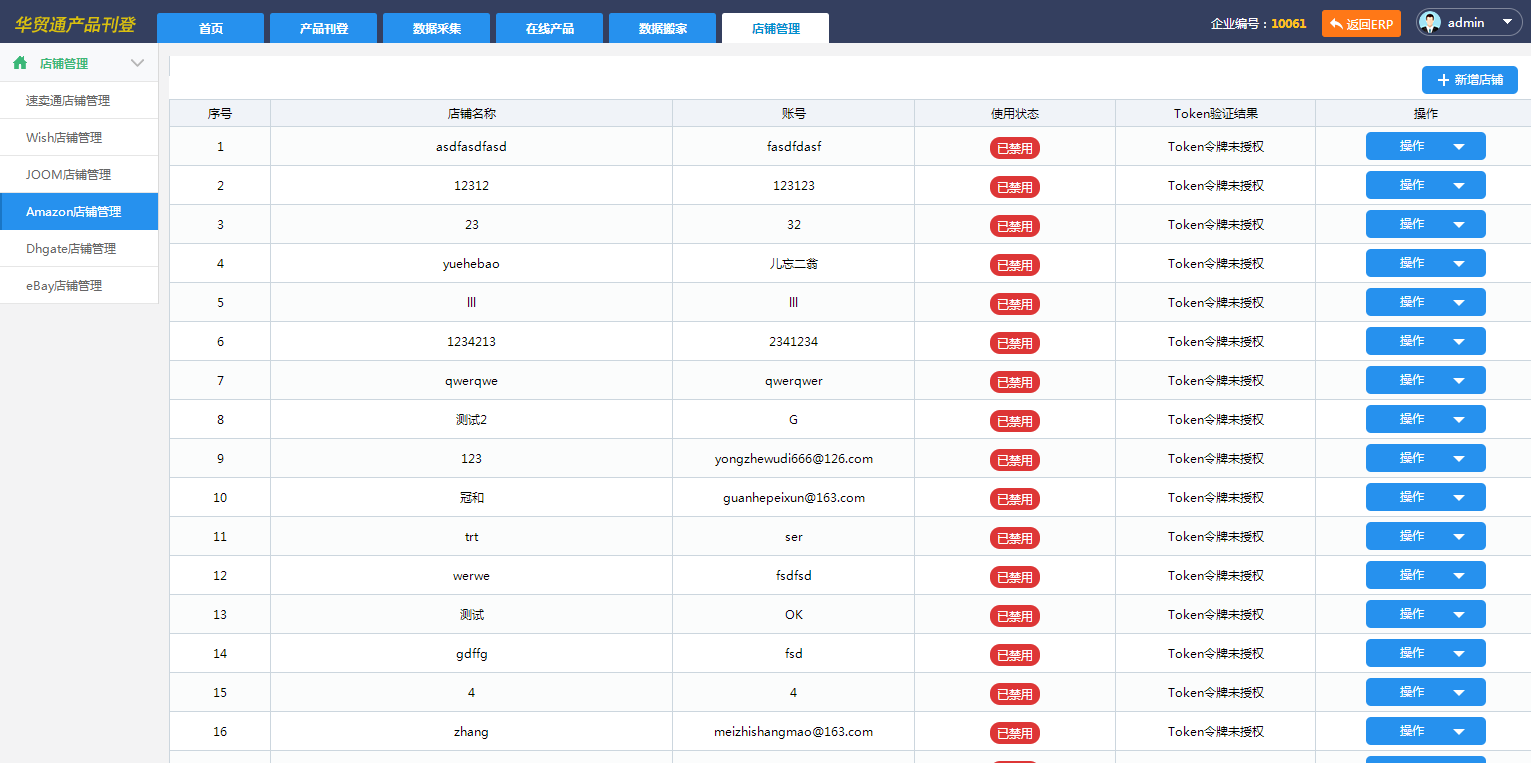Select Amazon店铺管理 in the sidebar

click(79, 211)
